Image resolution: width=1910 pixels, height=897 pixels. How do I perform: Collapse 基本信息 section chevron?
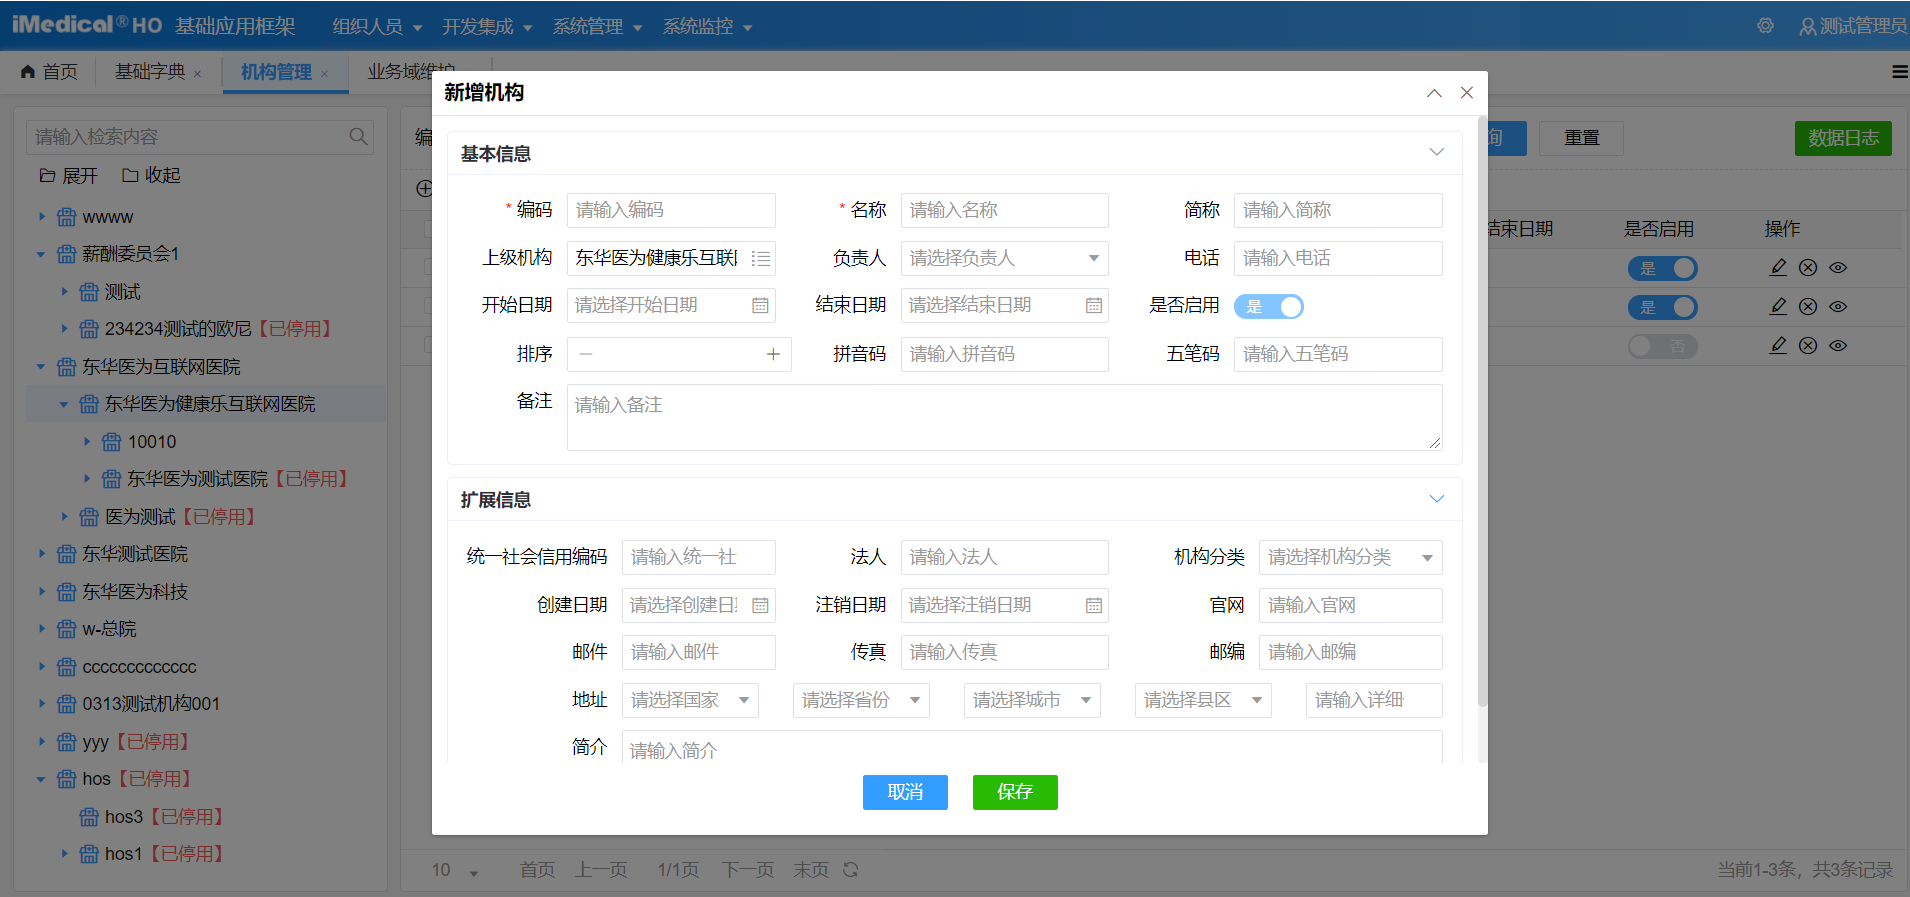click(x=1437, y=153)
